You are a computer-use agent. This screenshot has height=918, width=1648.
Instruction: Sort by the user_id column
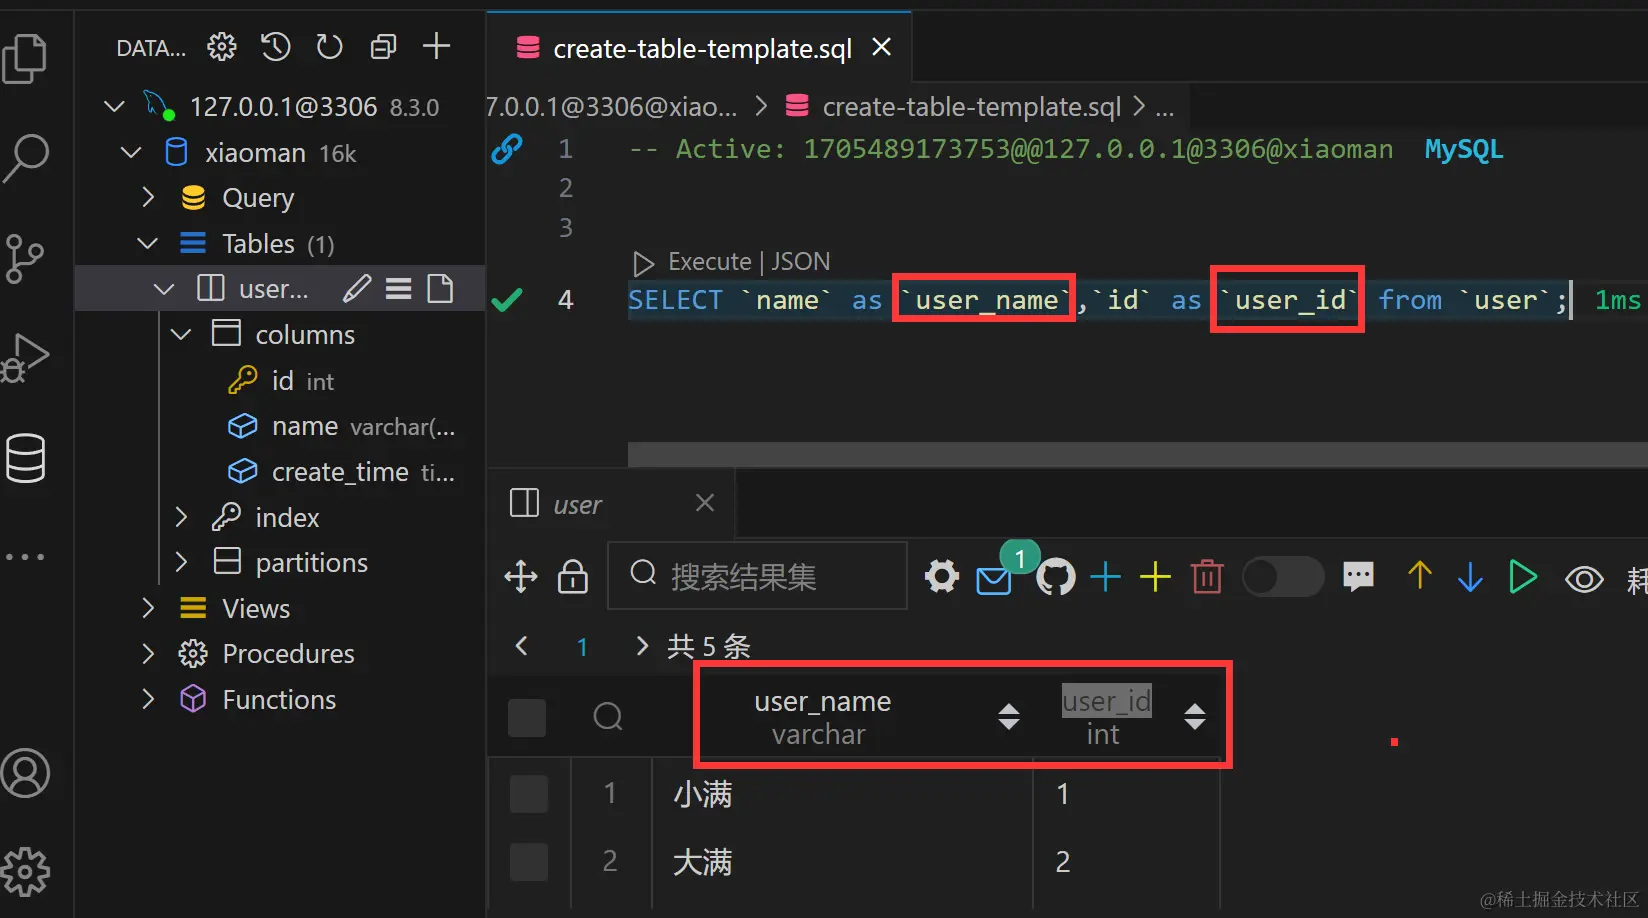point(1195,717)
